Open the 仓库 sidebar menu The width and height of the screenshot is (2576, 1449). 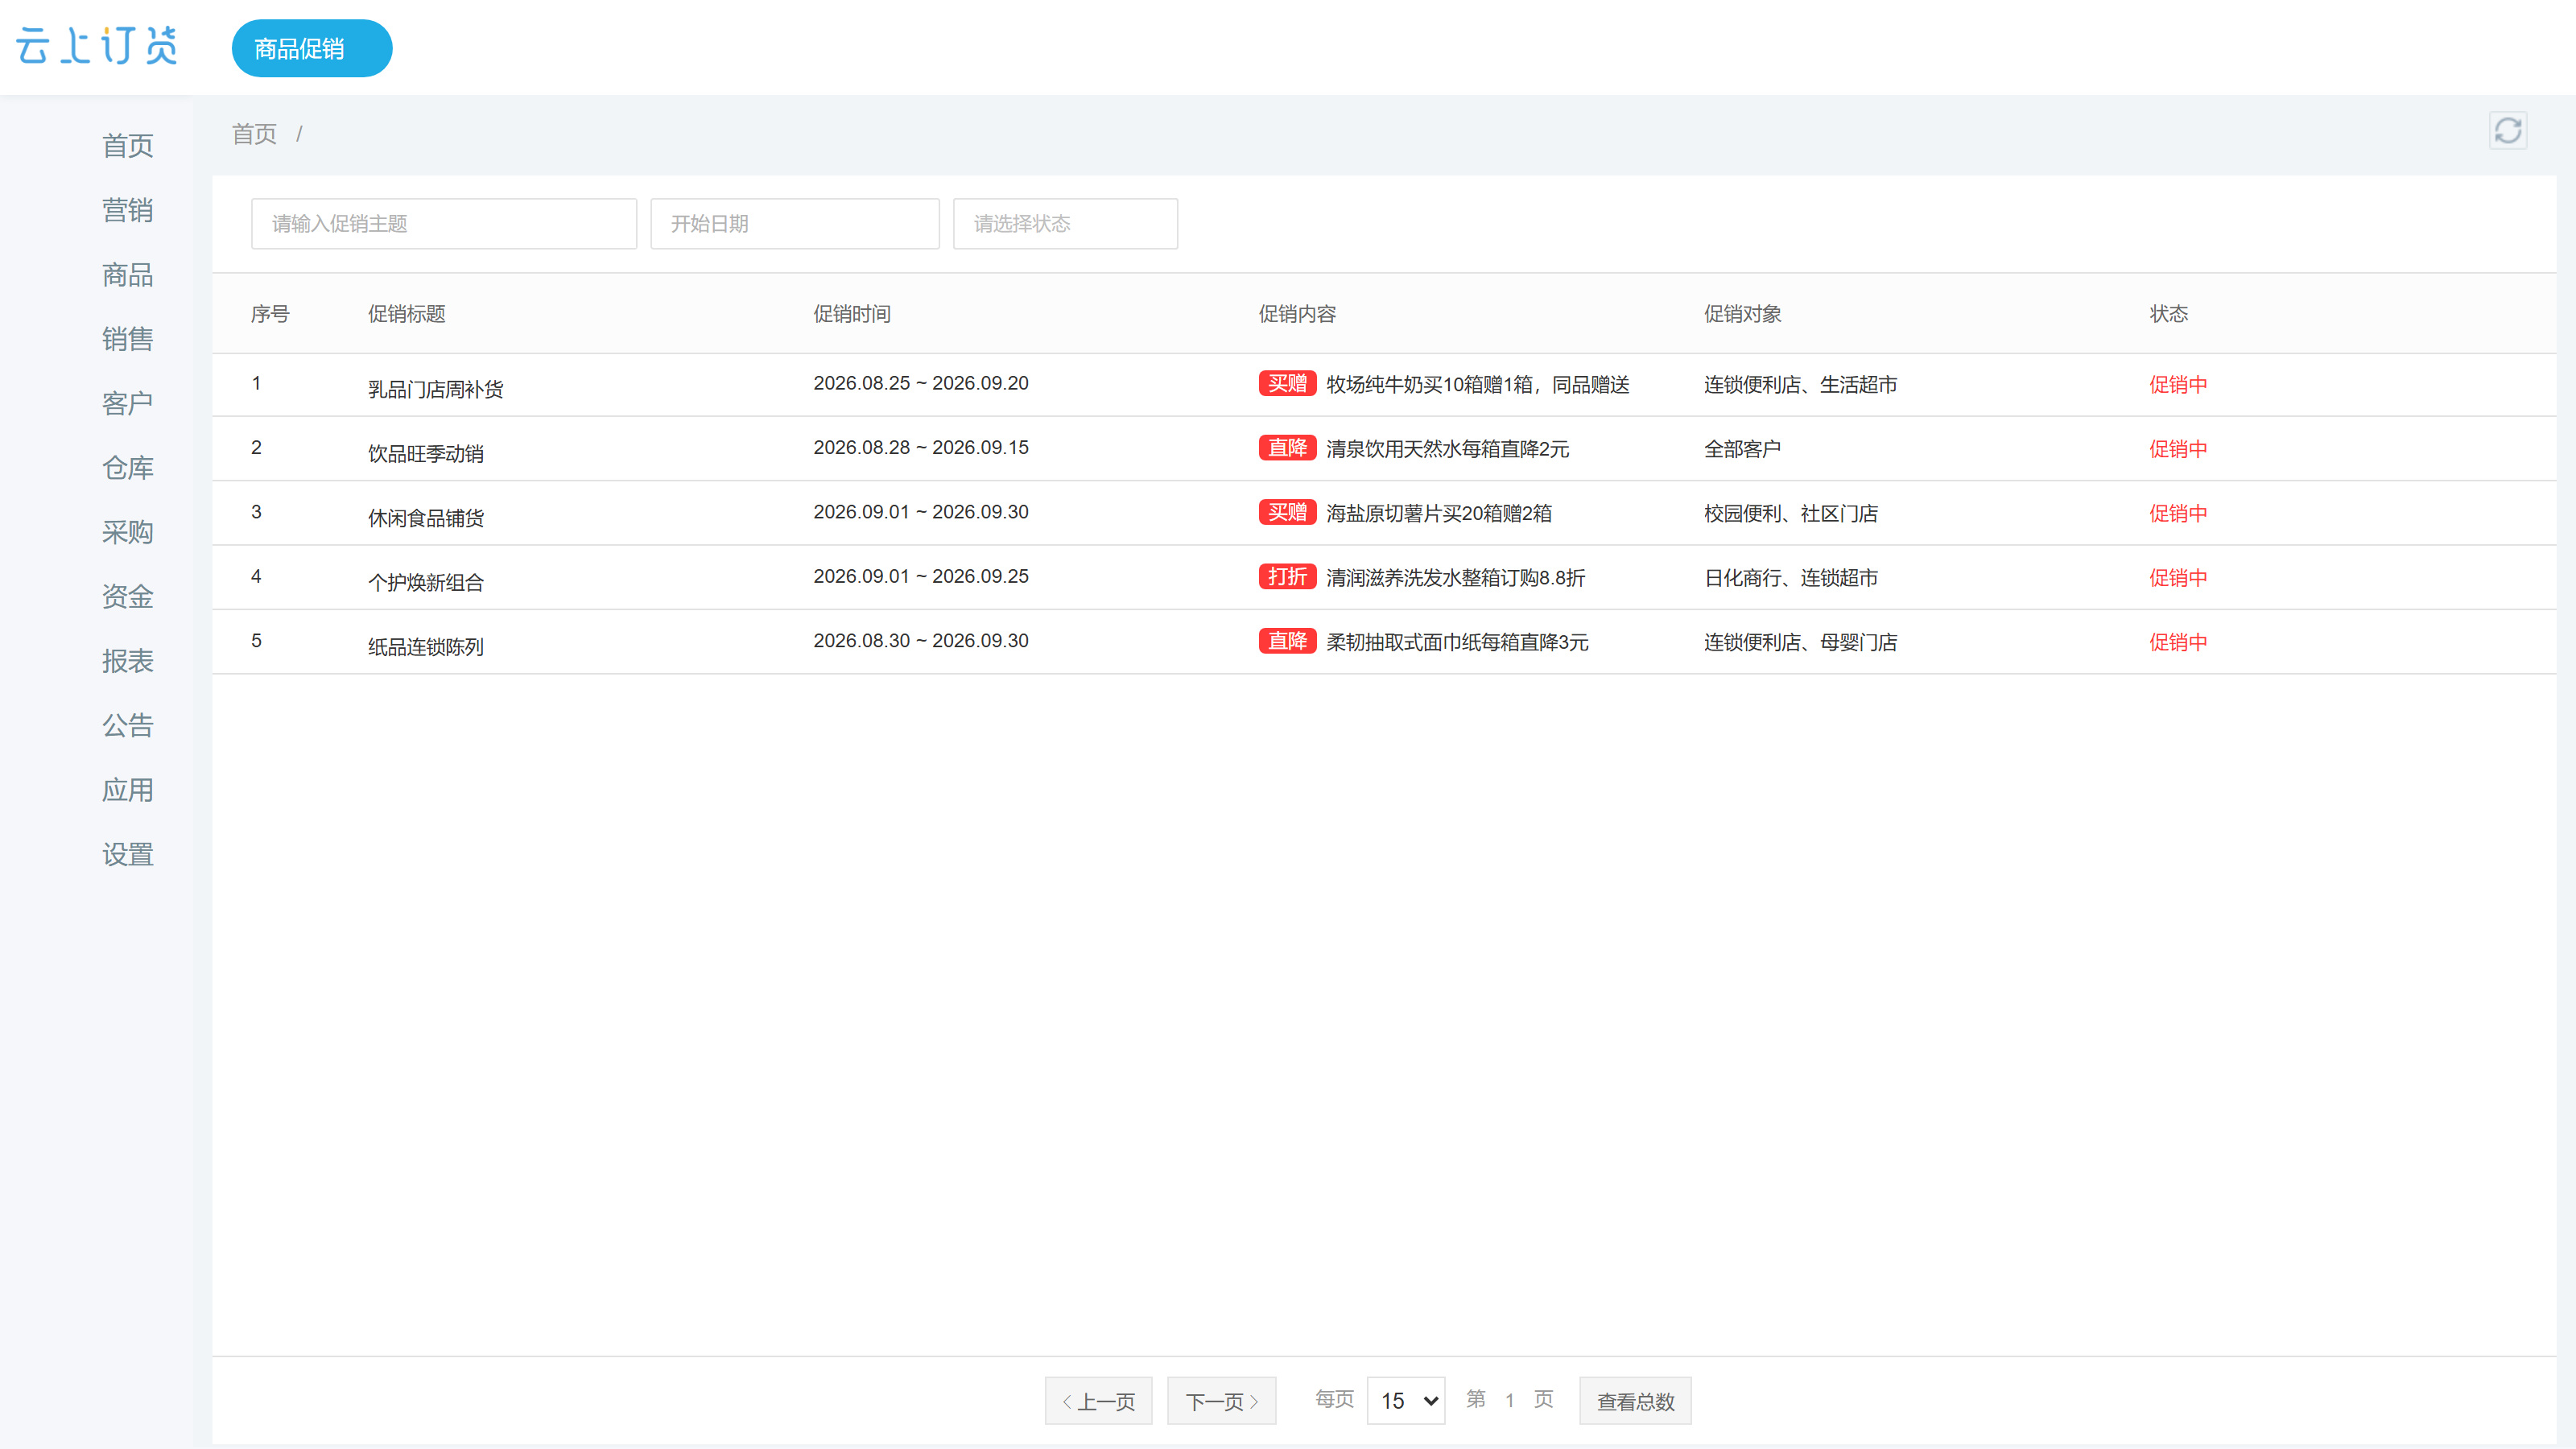(x=128, y=468)
